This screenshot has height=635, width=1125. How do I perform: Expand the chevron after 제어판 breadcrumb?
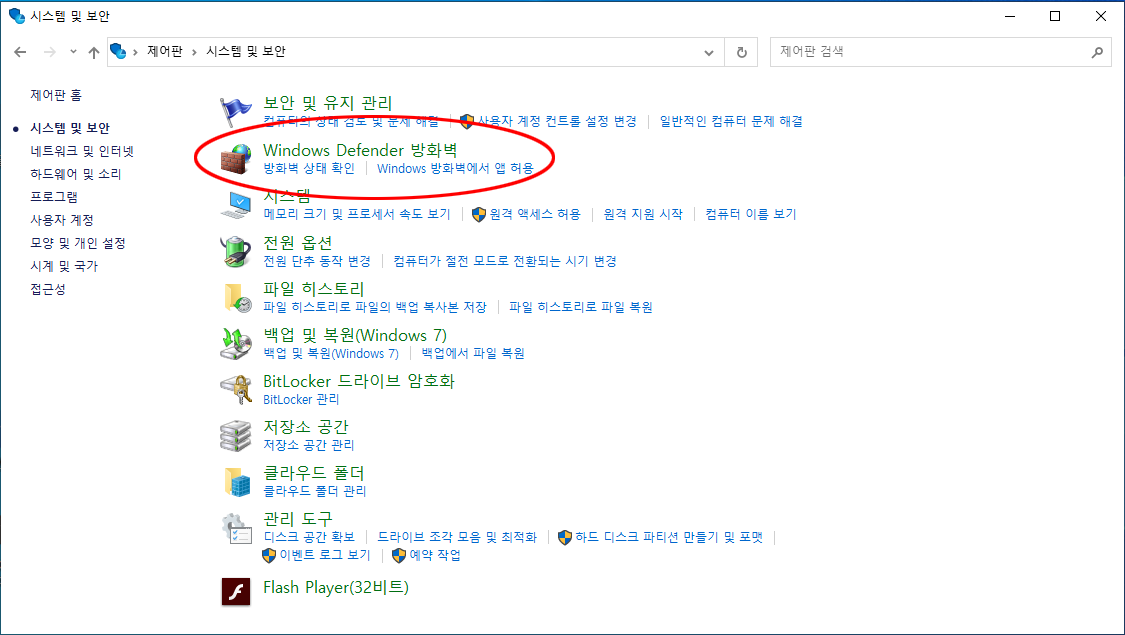tap(194, 52)
